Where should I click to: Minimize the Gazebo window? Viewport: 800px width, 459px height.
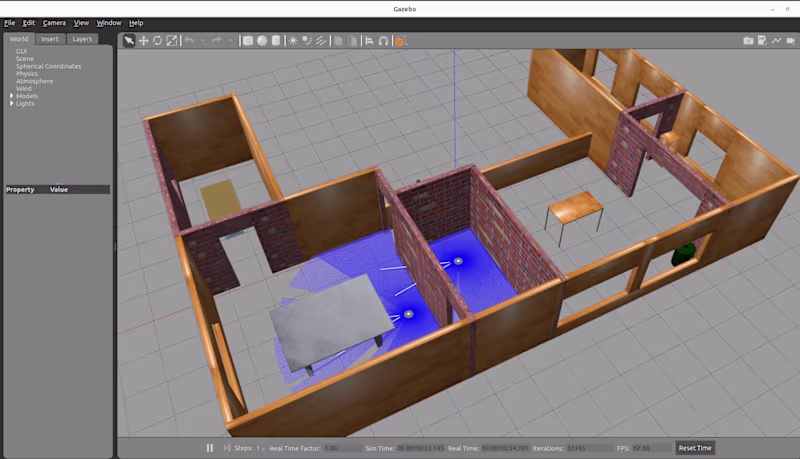[772, 9]
